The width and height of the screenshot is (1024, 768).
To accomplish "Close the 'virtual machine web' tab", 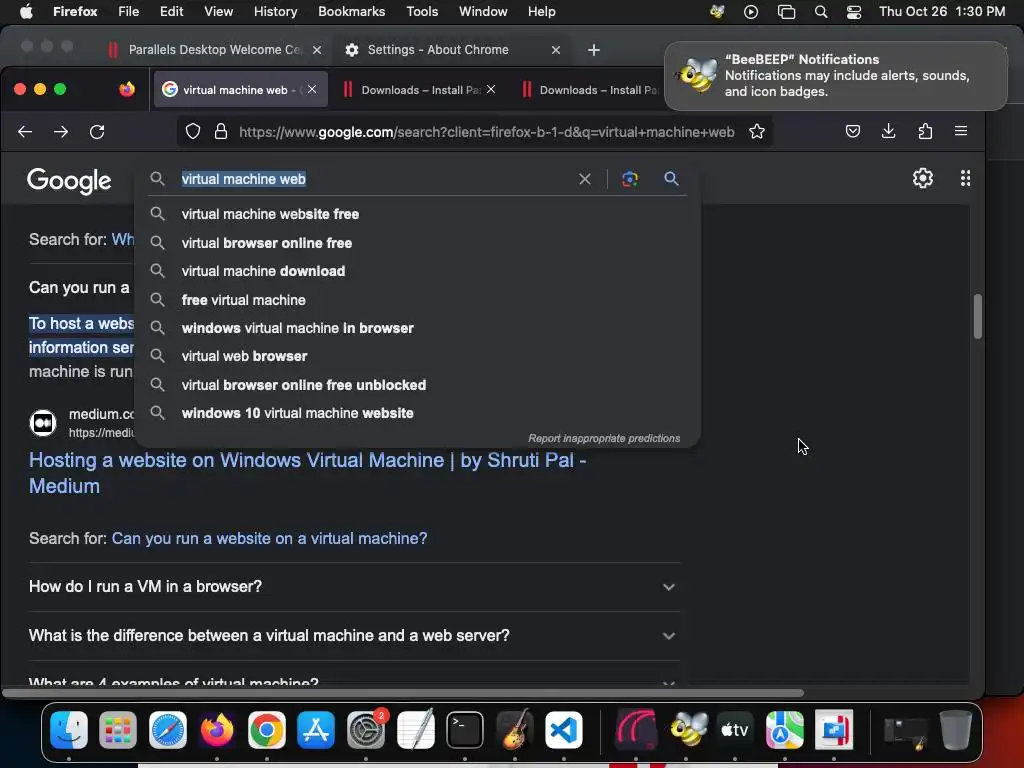I will coord(312,89).
